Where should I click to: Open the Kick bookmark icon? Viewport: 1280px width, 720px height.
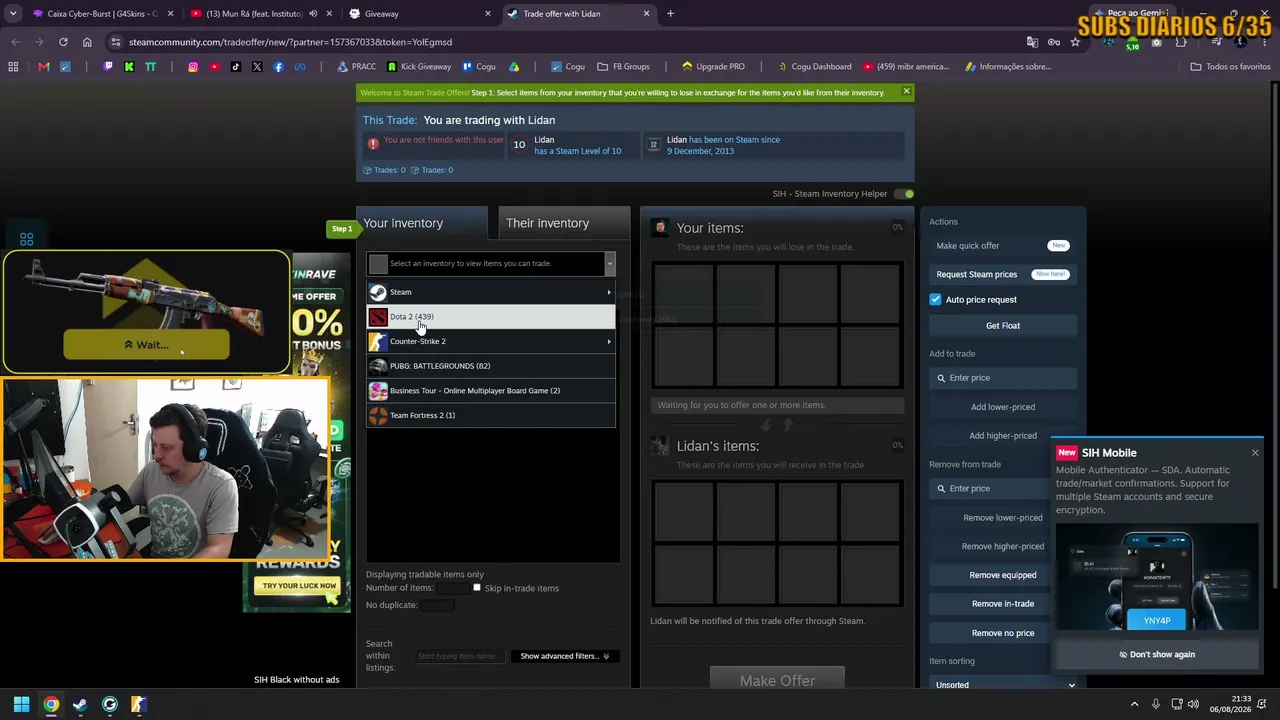129,67
